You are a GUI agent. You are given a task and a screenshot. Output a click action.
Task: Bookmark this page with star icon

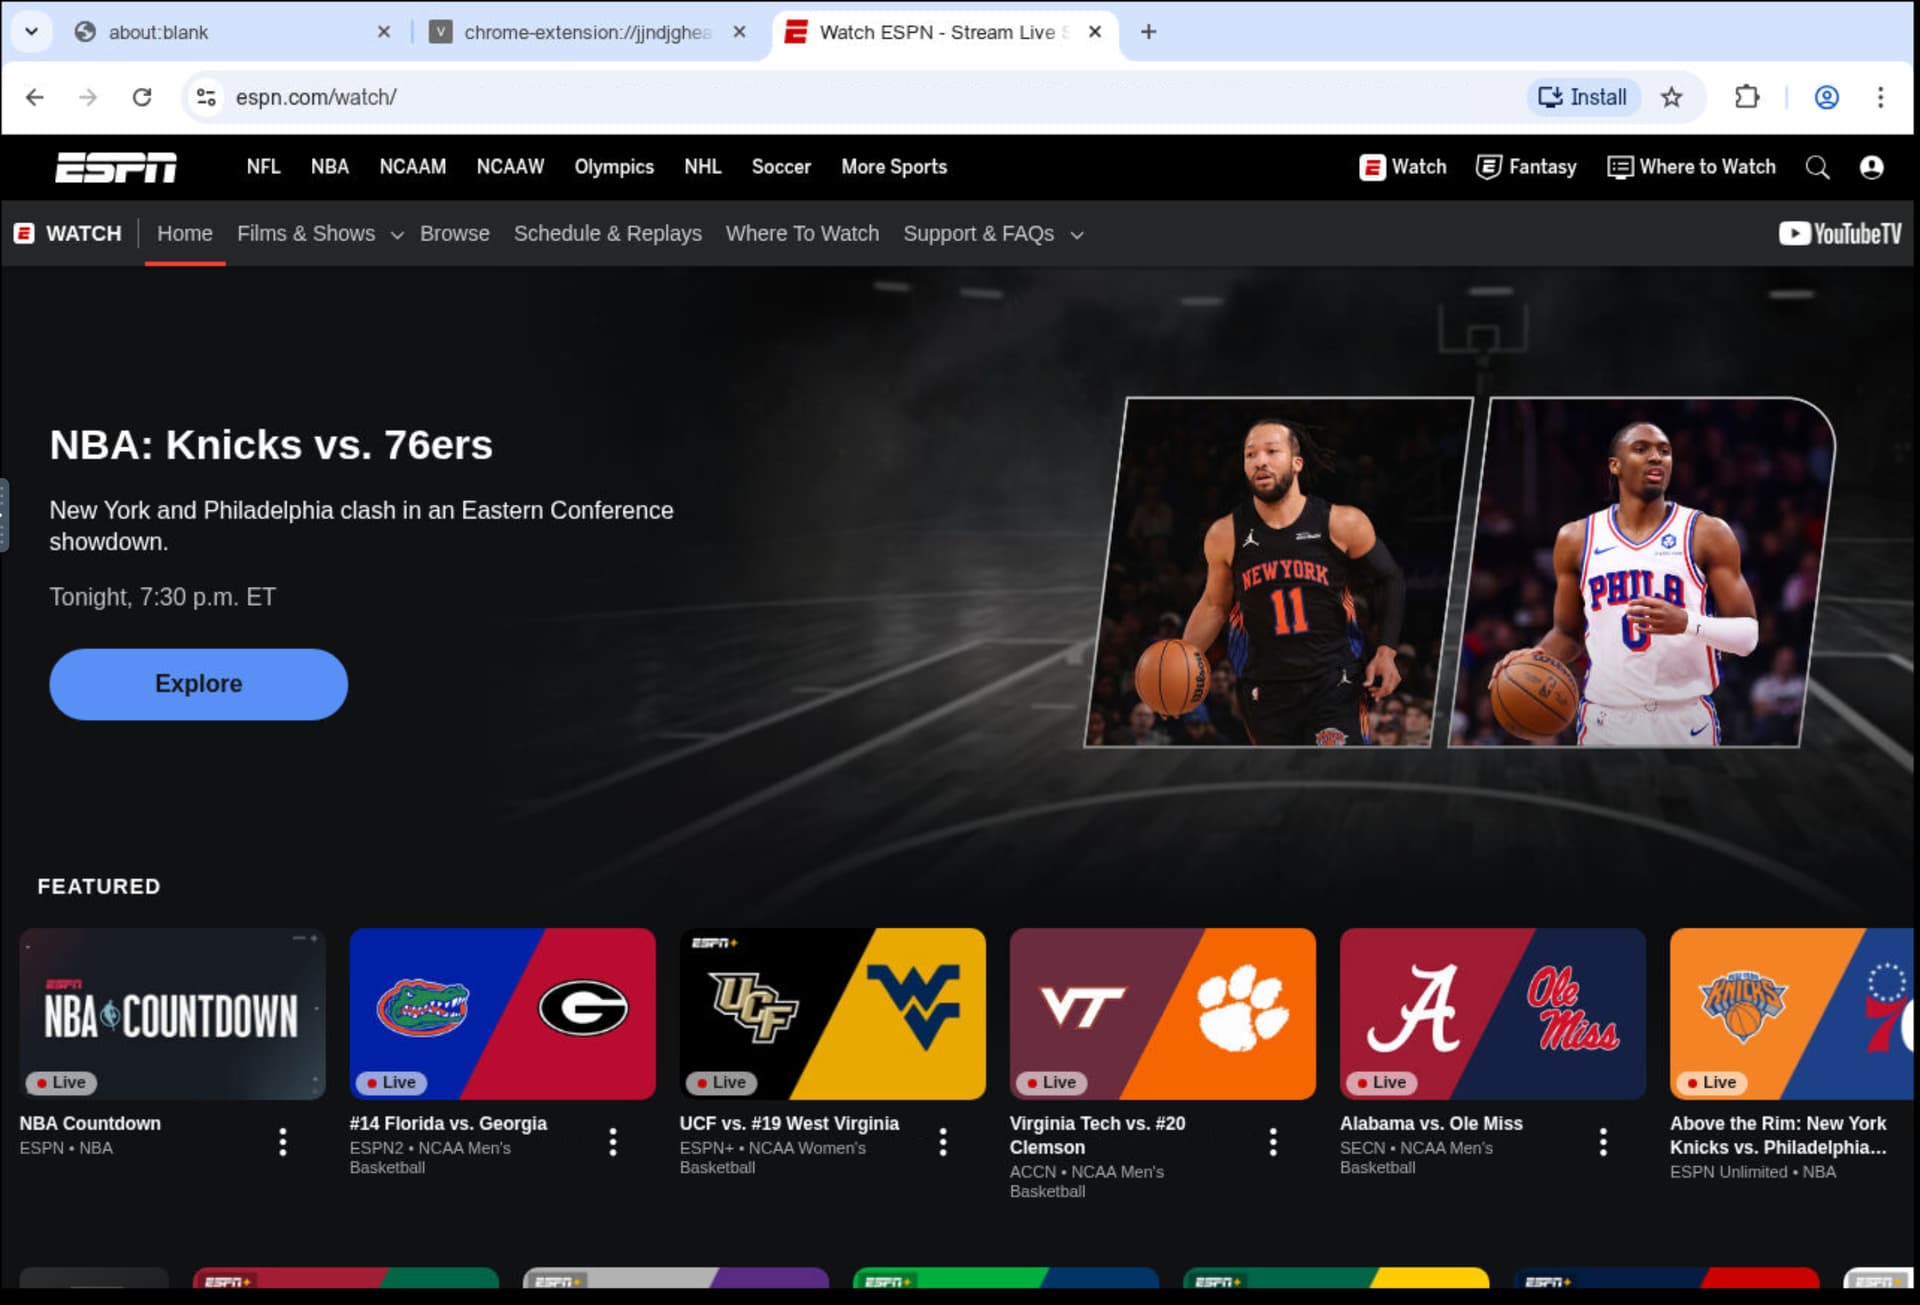(1671, 97)
